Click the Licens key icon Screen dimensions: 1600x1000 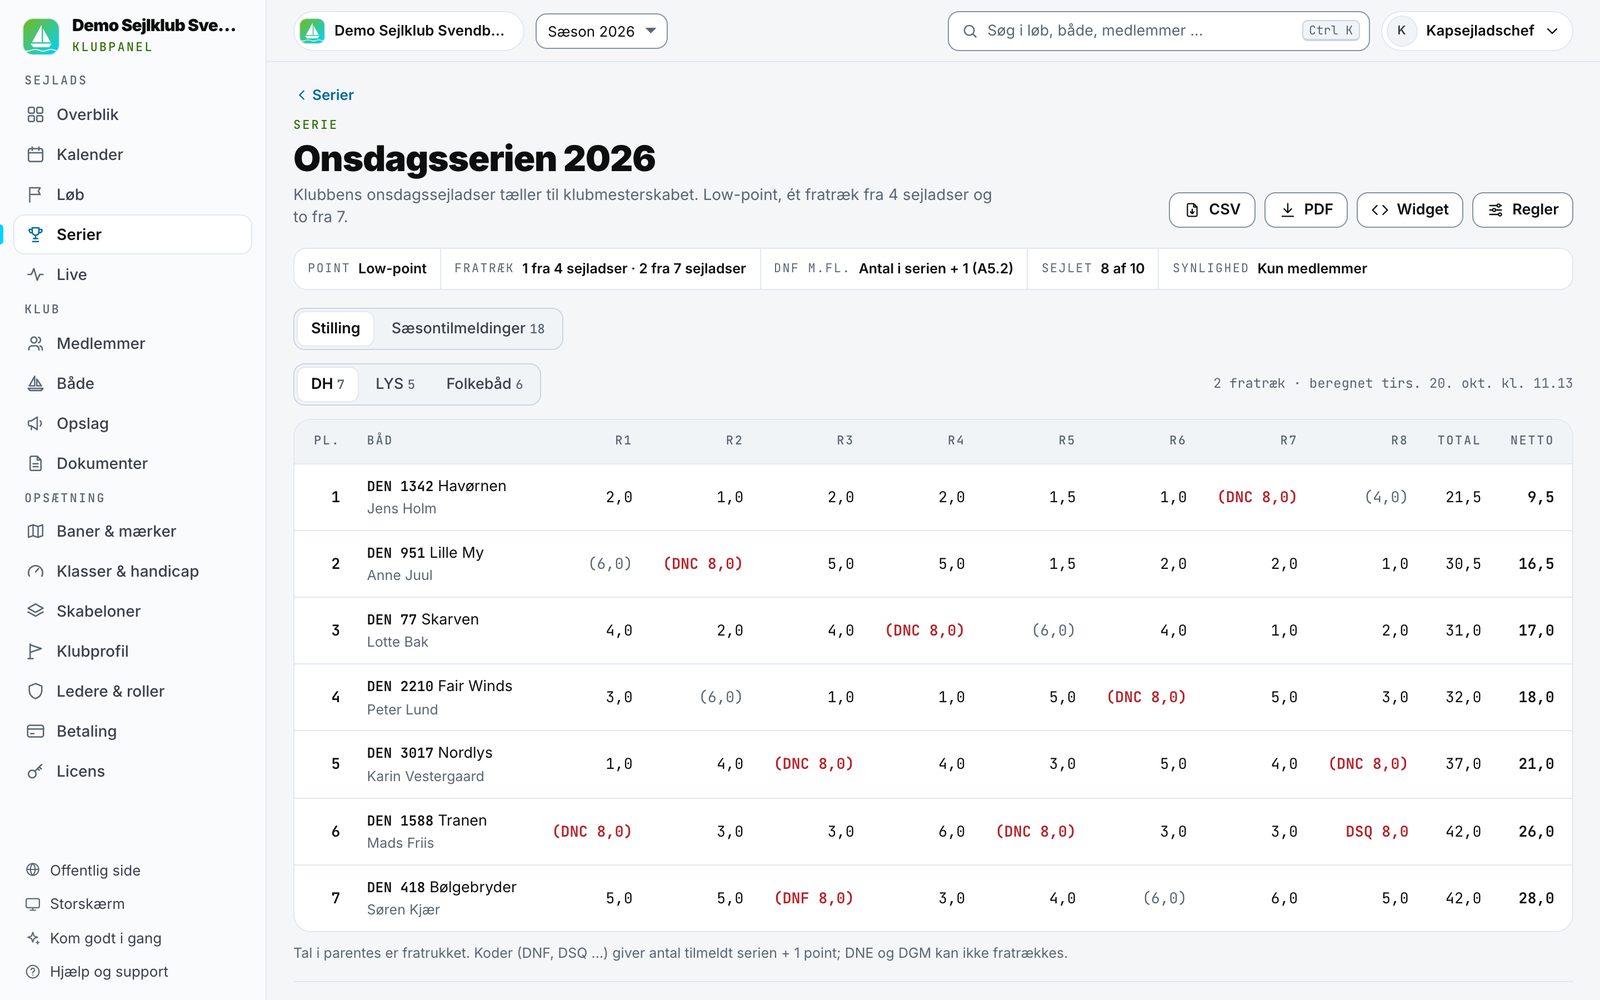[x=36, y=771]
